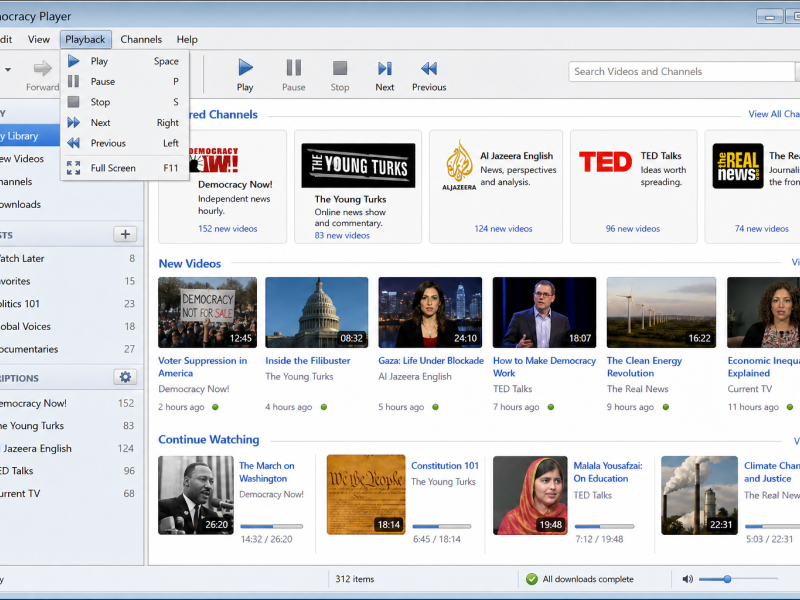
Task: Click the 124 new videos link
Action: (x=503, y=229)
